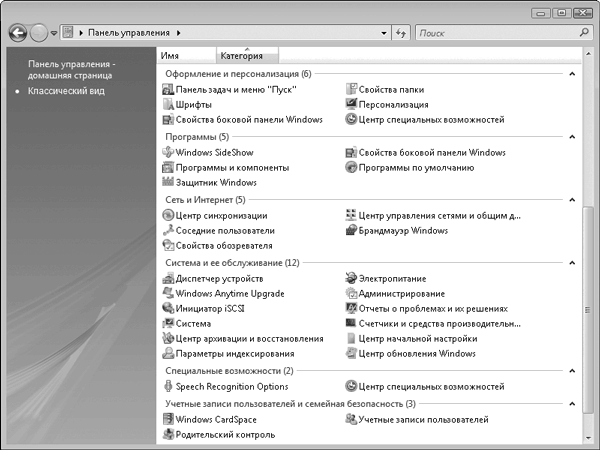600x450 pixels.
Task: Click the back navigation arrow button
Action: [x=17, y=33]
